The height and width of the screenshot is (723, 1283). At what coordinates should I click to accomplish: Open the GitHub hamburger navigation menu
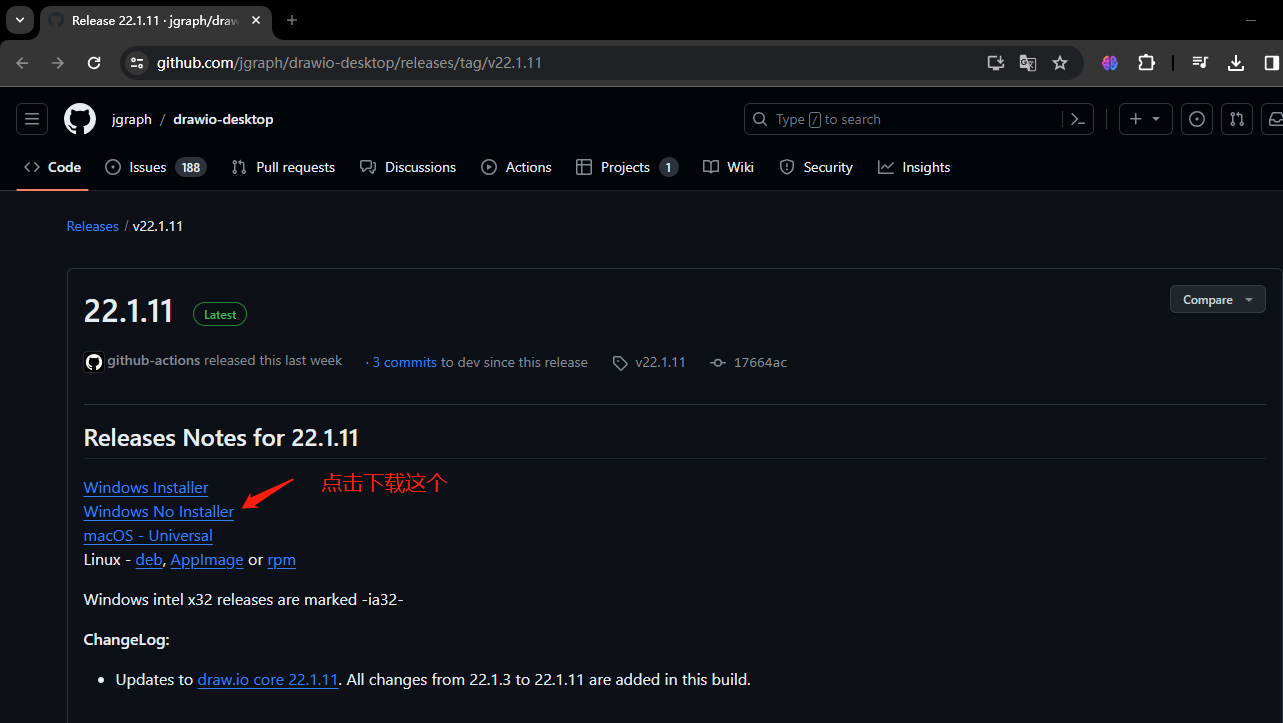(32, 119)
